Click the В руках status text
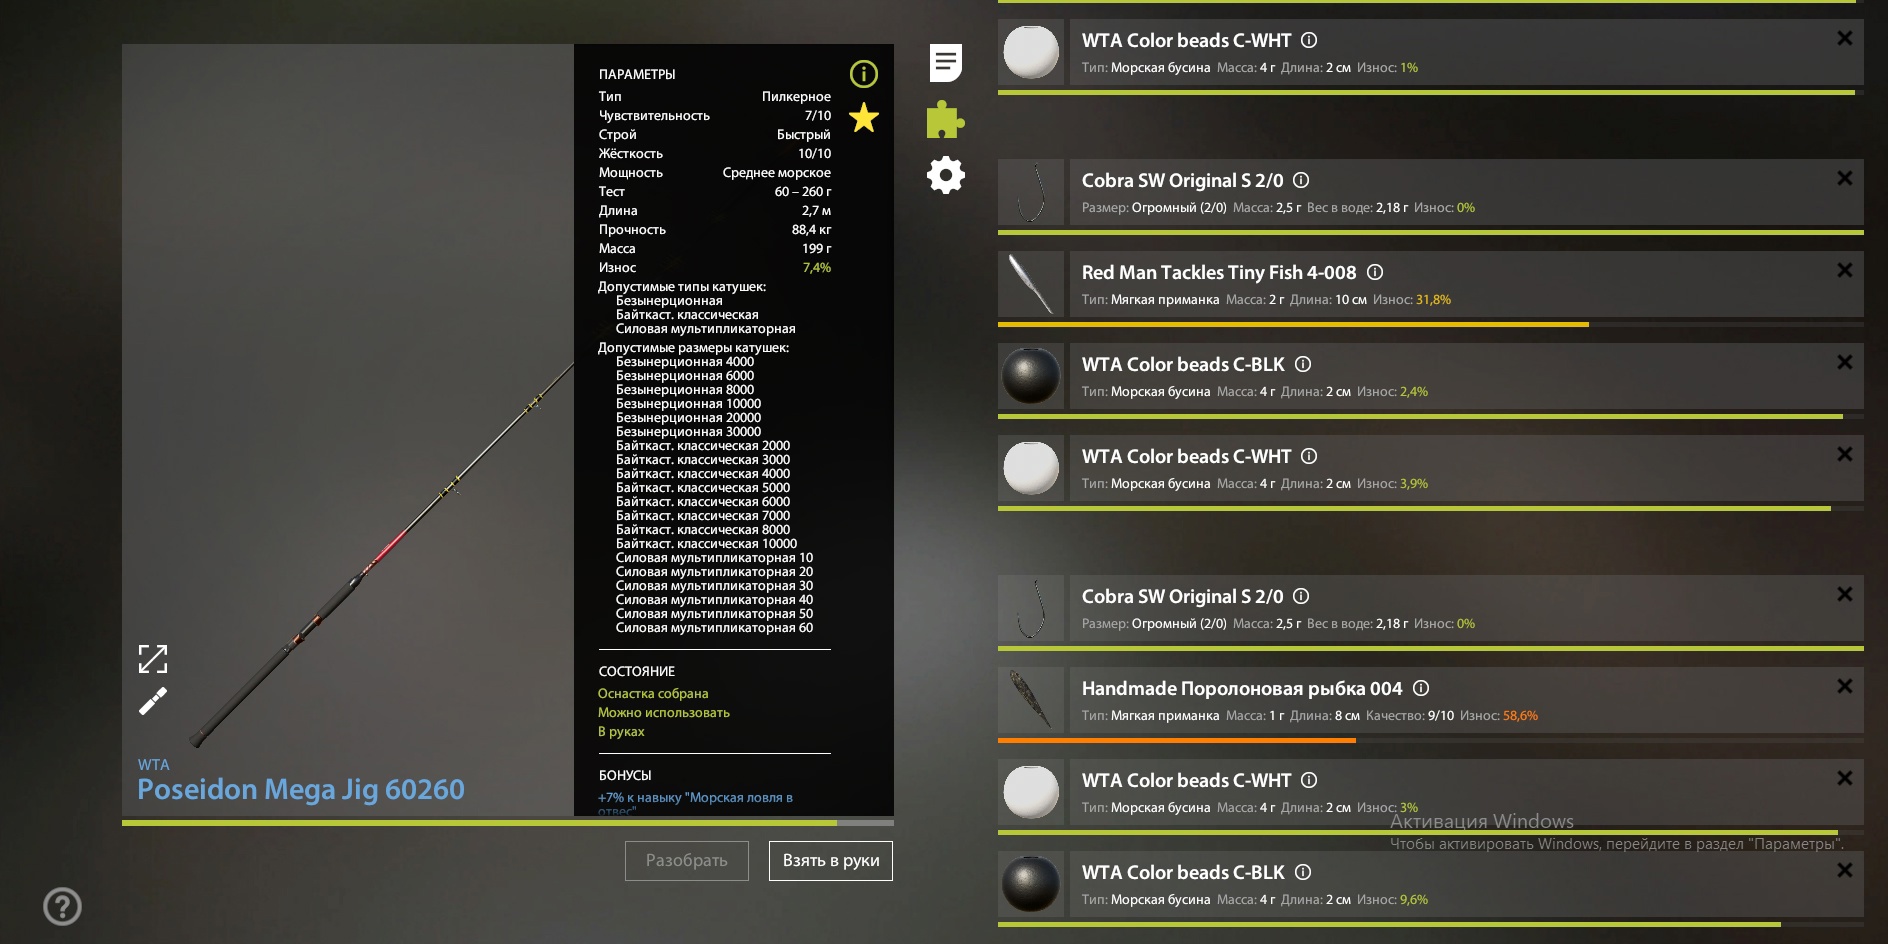Image resolution: width=1888 pixels, height=944 pixels. (621, 731)
